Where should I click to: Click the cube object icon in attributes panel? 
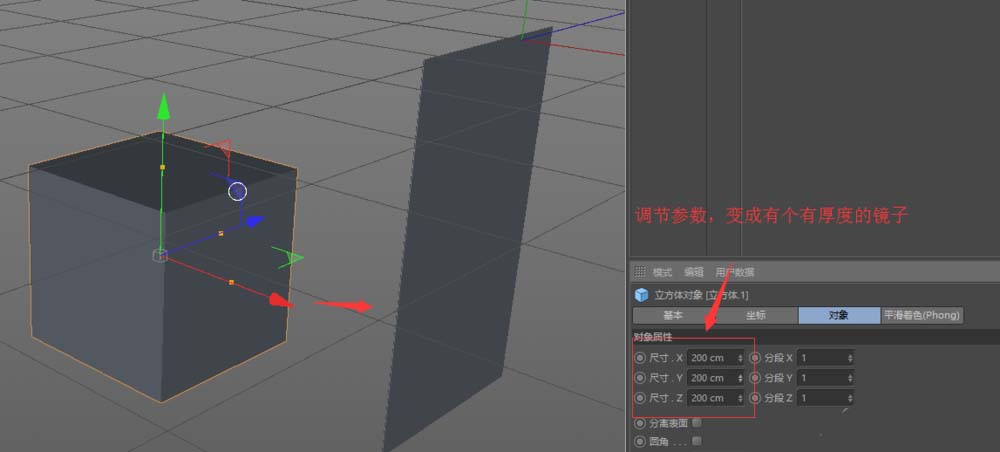pos(641,295)
